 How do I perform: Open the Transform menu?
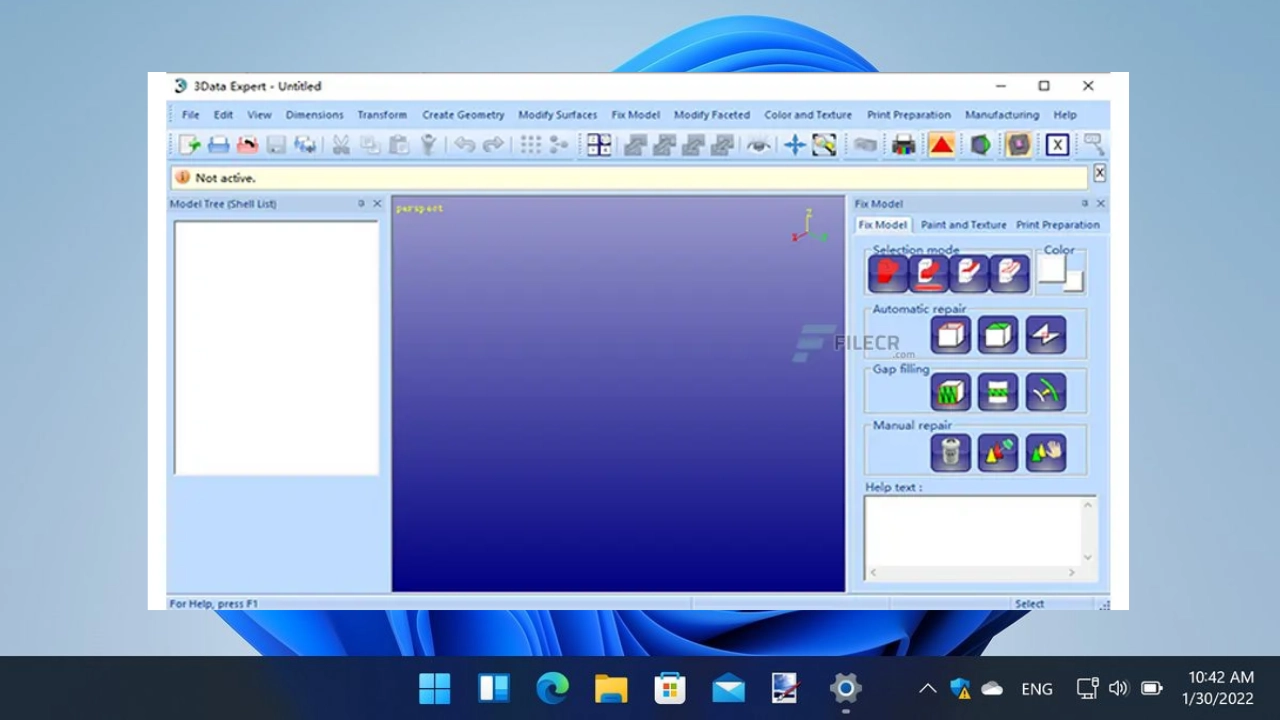[x=382, y=115]
